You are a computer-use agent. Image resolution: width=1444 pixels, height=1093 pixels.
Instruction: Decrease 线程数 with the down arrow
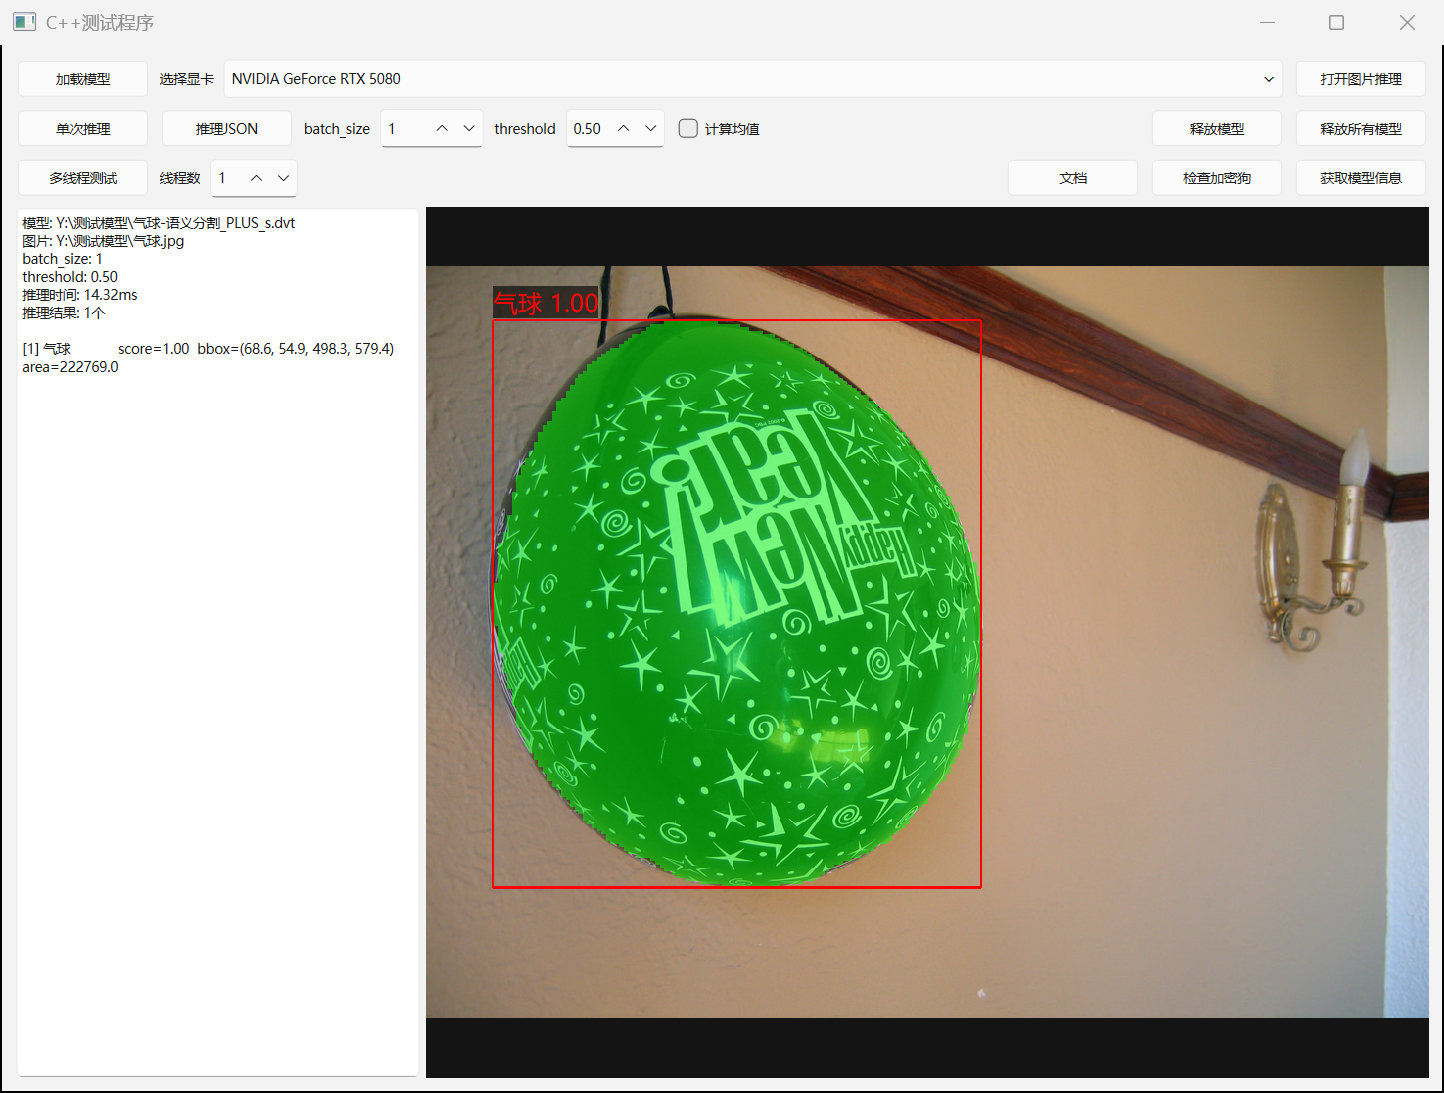coord(283,178)
